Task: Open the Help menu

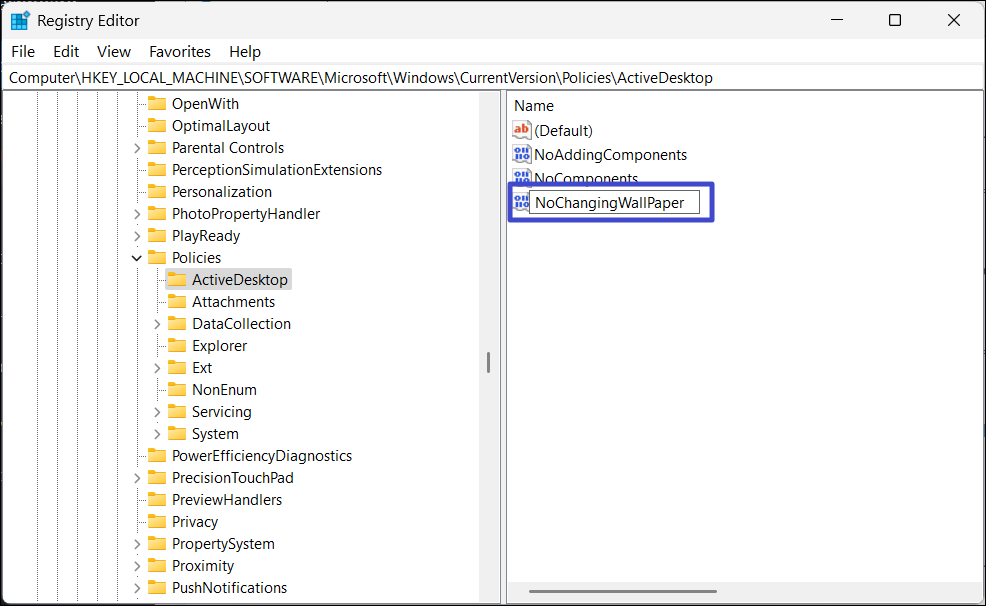Action: click(245, 52)
